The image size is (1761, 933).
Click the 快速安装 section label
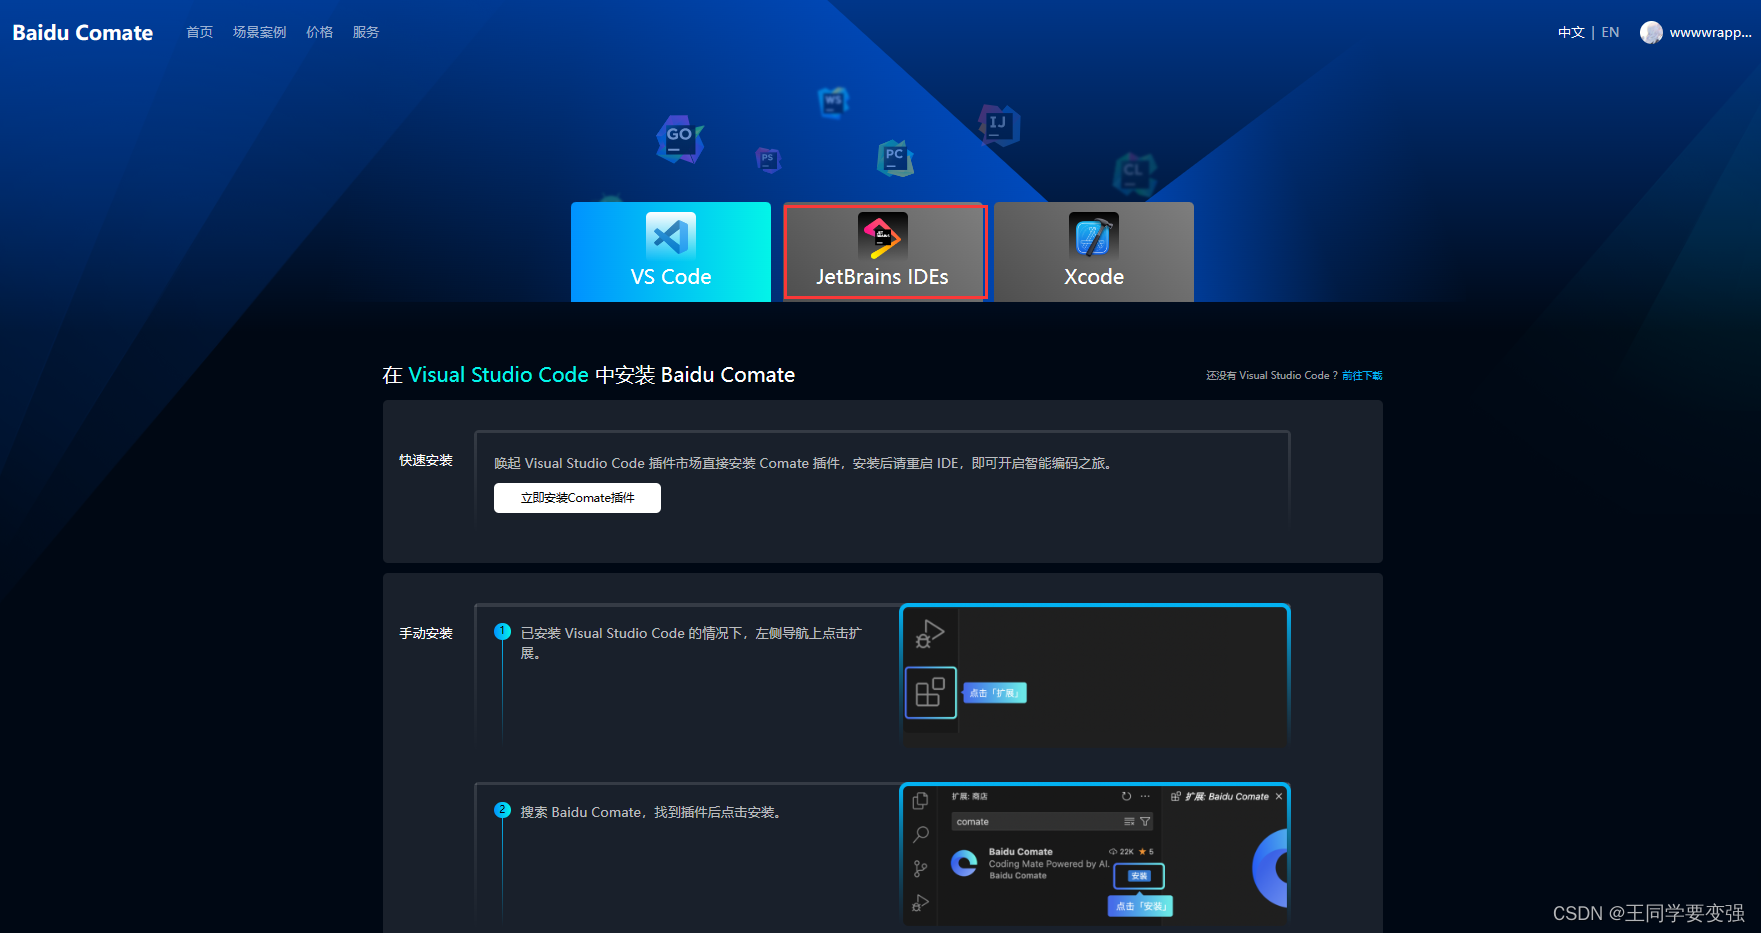click(426, 461)
